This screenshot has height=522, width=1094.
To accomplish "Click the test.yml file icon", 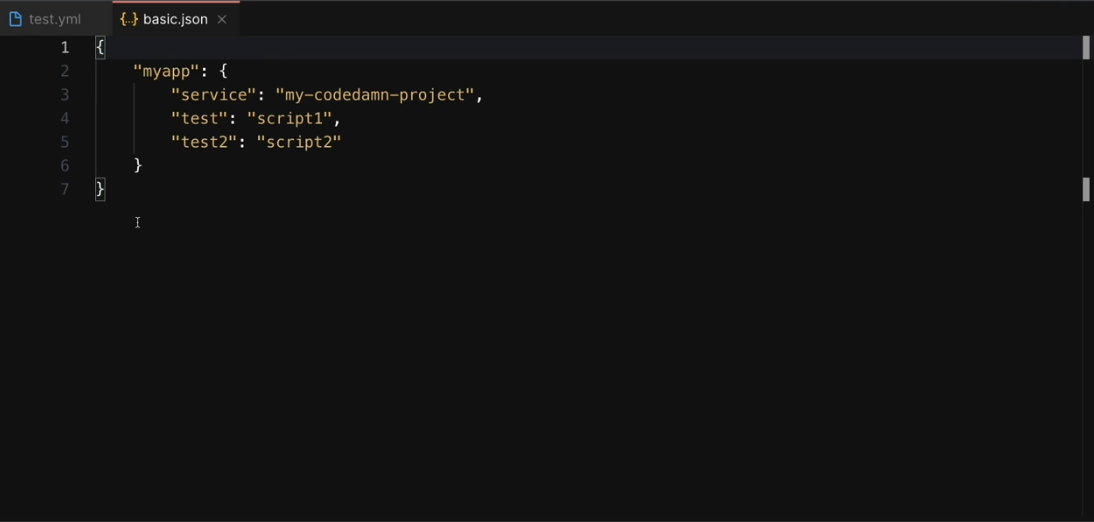I will point(15,19).
